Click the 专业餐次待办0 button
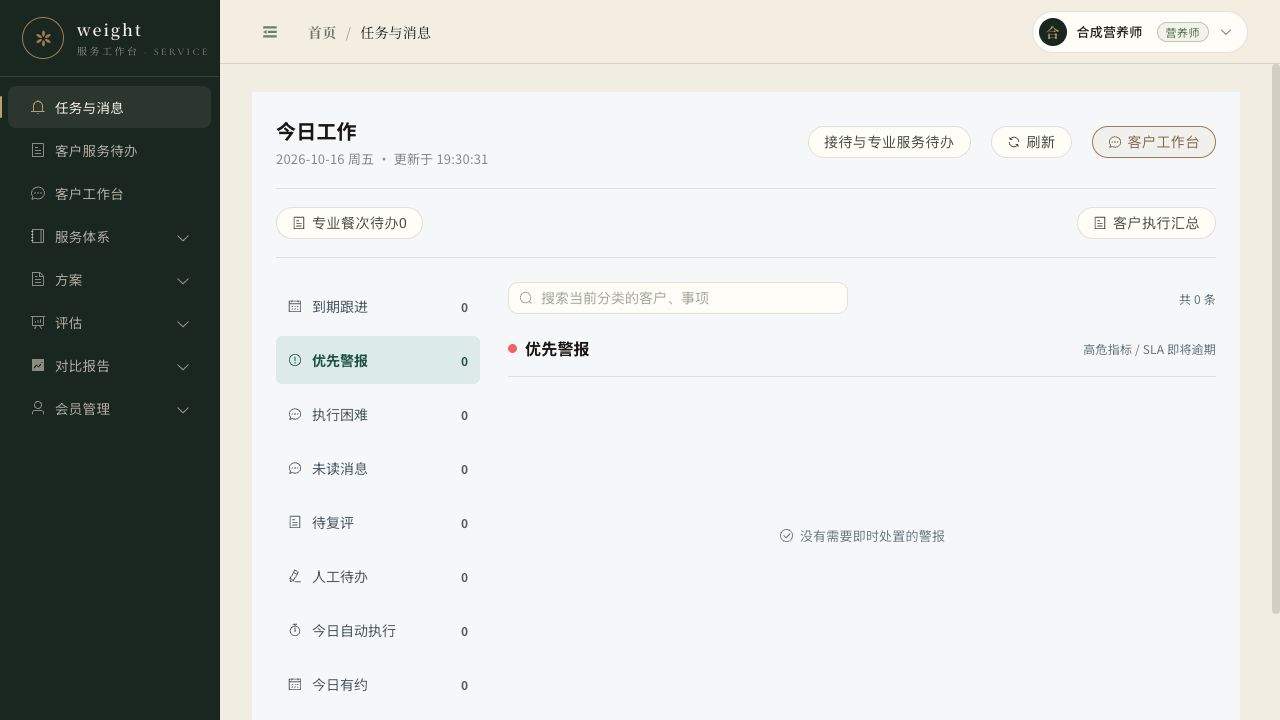This screenshot has width=1280, height=720. tap(349, 223)
